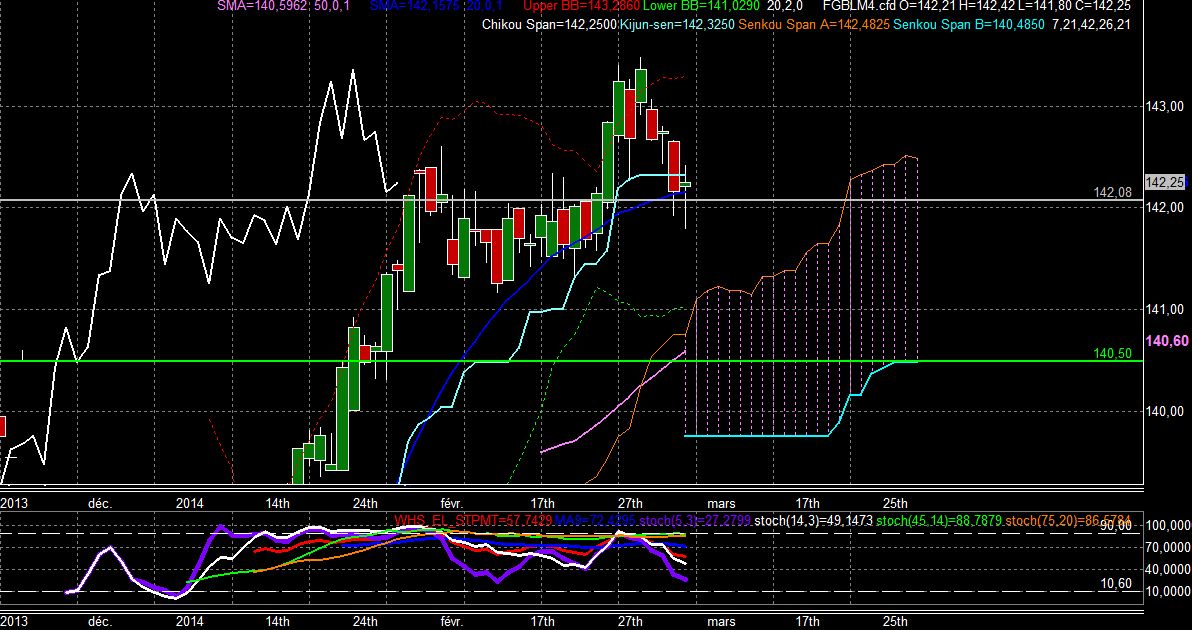Click the 2014 date label under main chart
Viewport: 1192px width, 630px height.
click(x=189, y=503)
